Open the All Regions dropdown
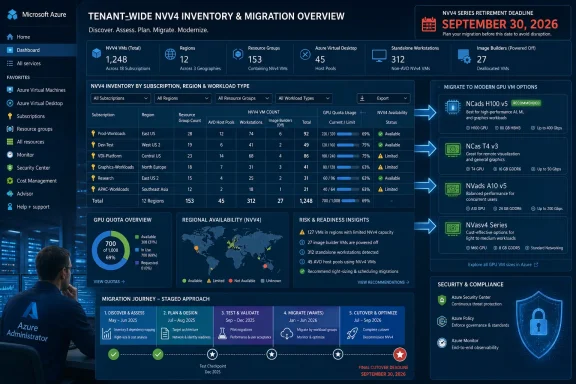The width and height of the screenshot is (576, 384). point(183,98)
